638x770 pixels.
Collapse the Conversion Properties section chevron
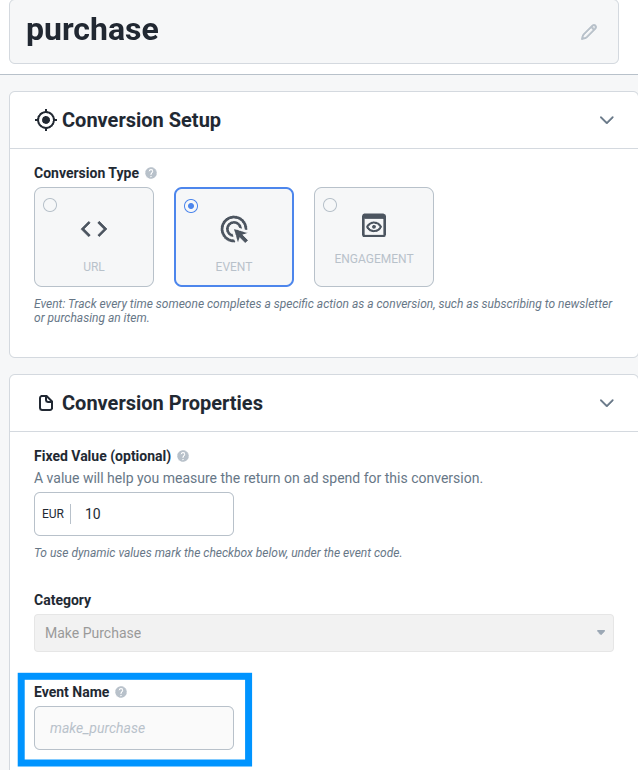point(606,403)
